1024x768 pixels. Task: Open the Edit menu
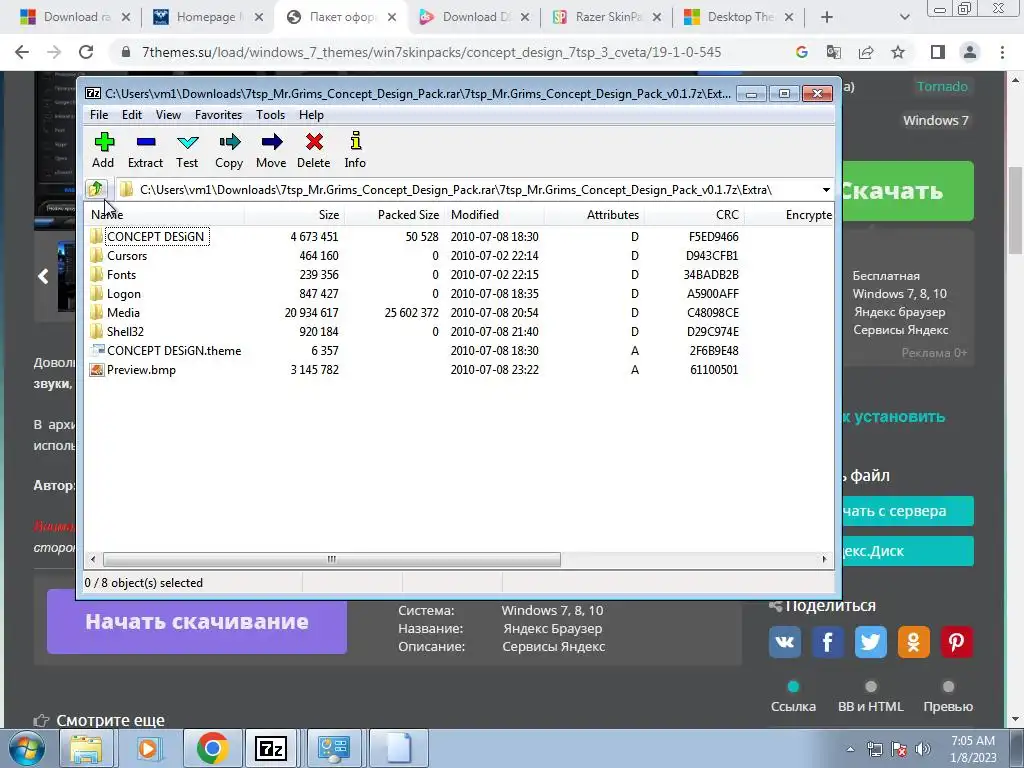pos(132,115)
